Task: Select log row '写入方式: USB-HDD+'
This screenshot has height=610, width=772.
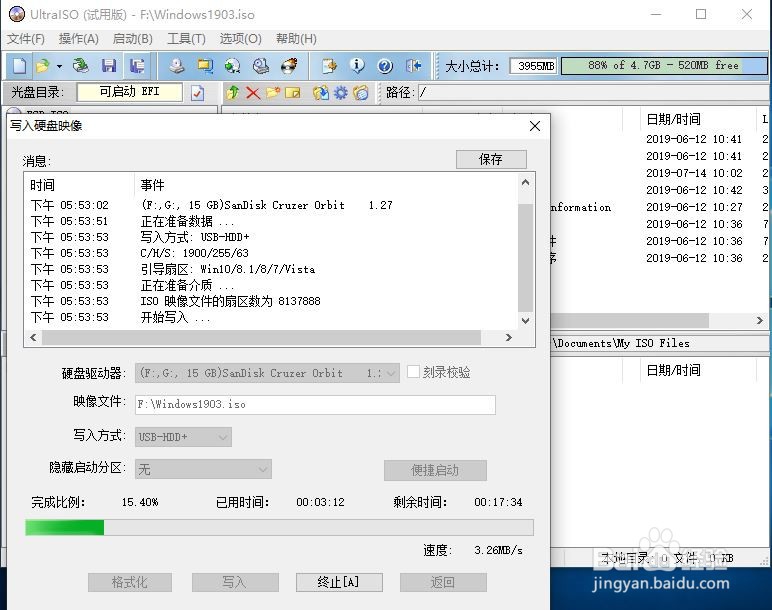Action: (x=271, y=237)
